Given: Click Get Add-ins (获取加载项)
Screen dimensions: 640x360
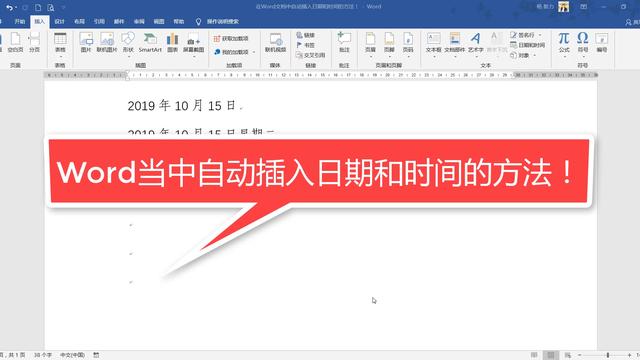Looking at the screenshot, I should (x=231, y=38).
